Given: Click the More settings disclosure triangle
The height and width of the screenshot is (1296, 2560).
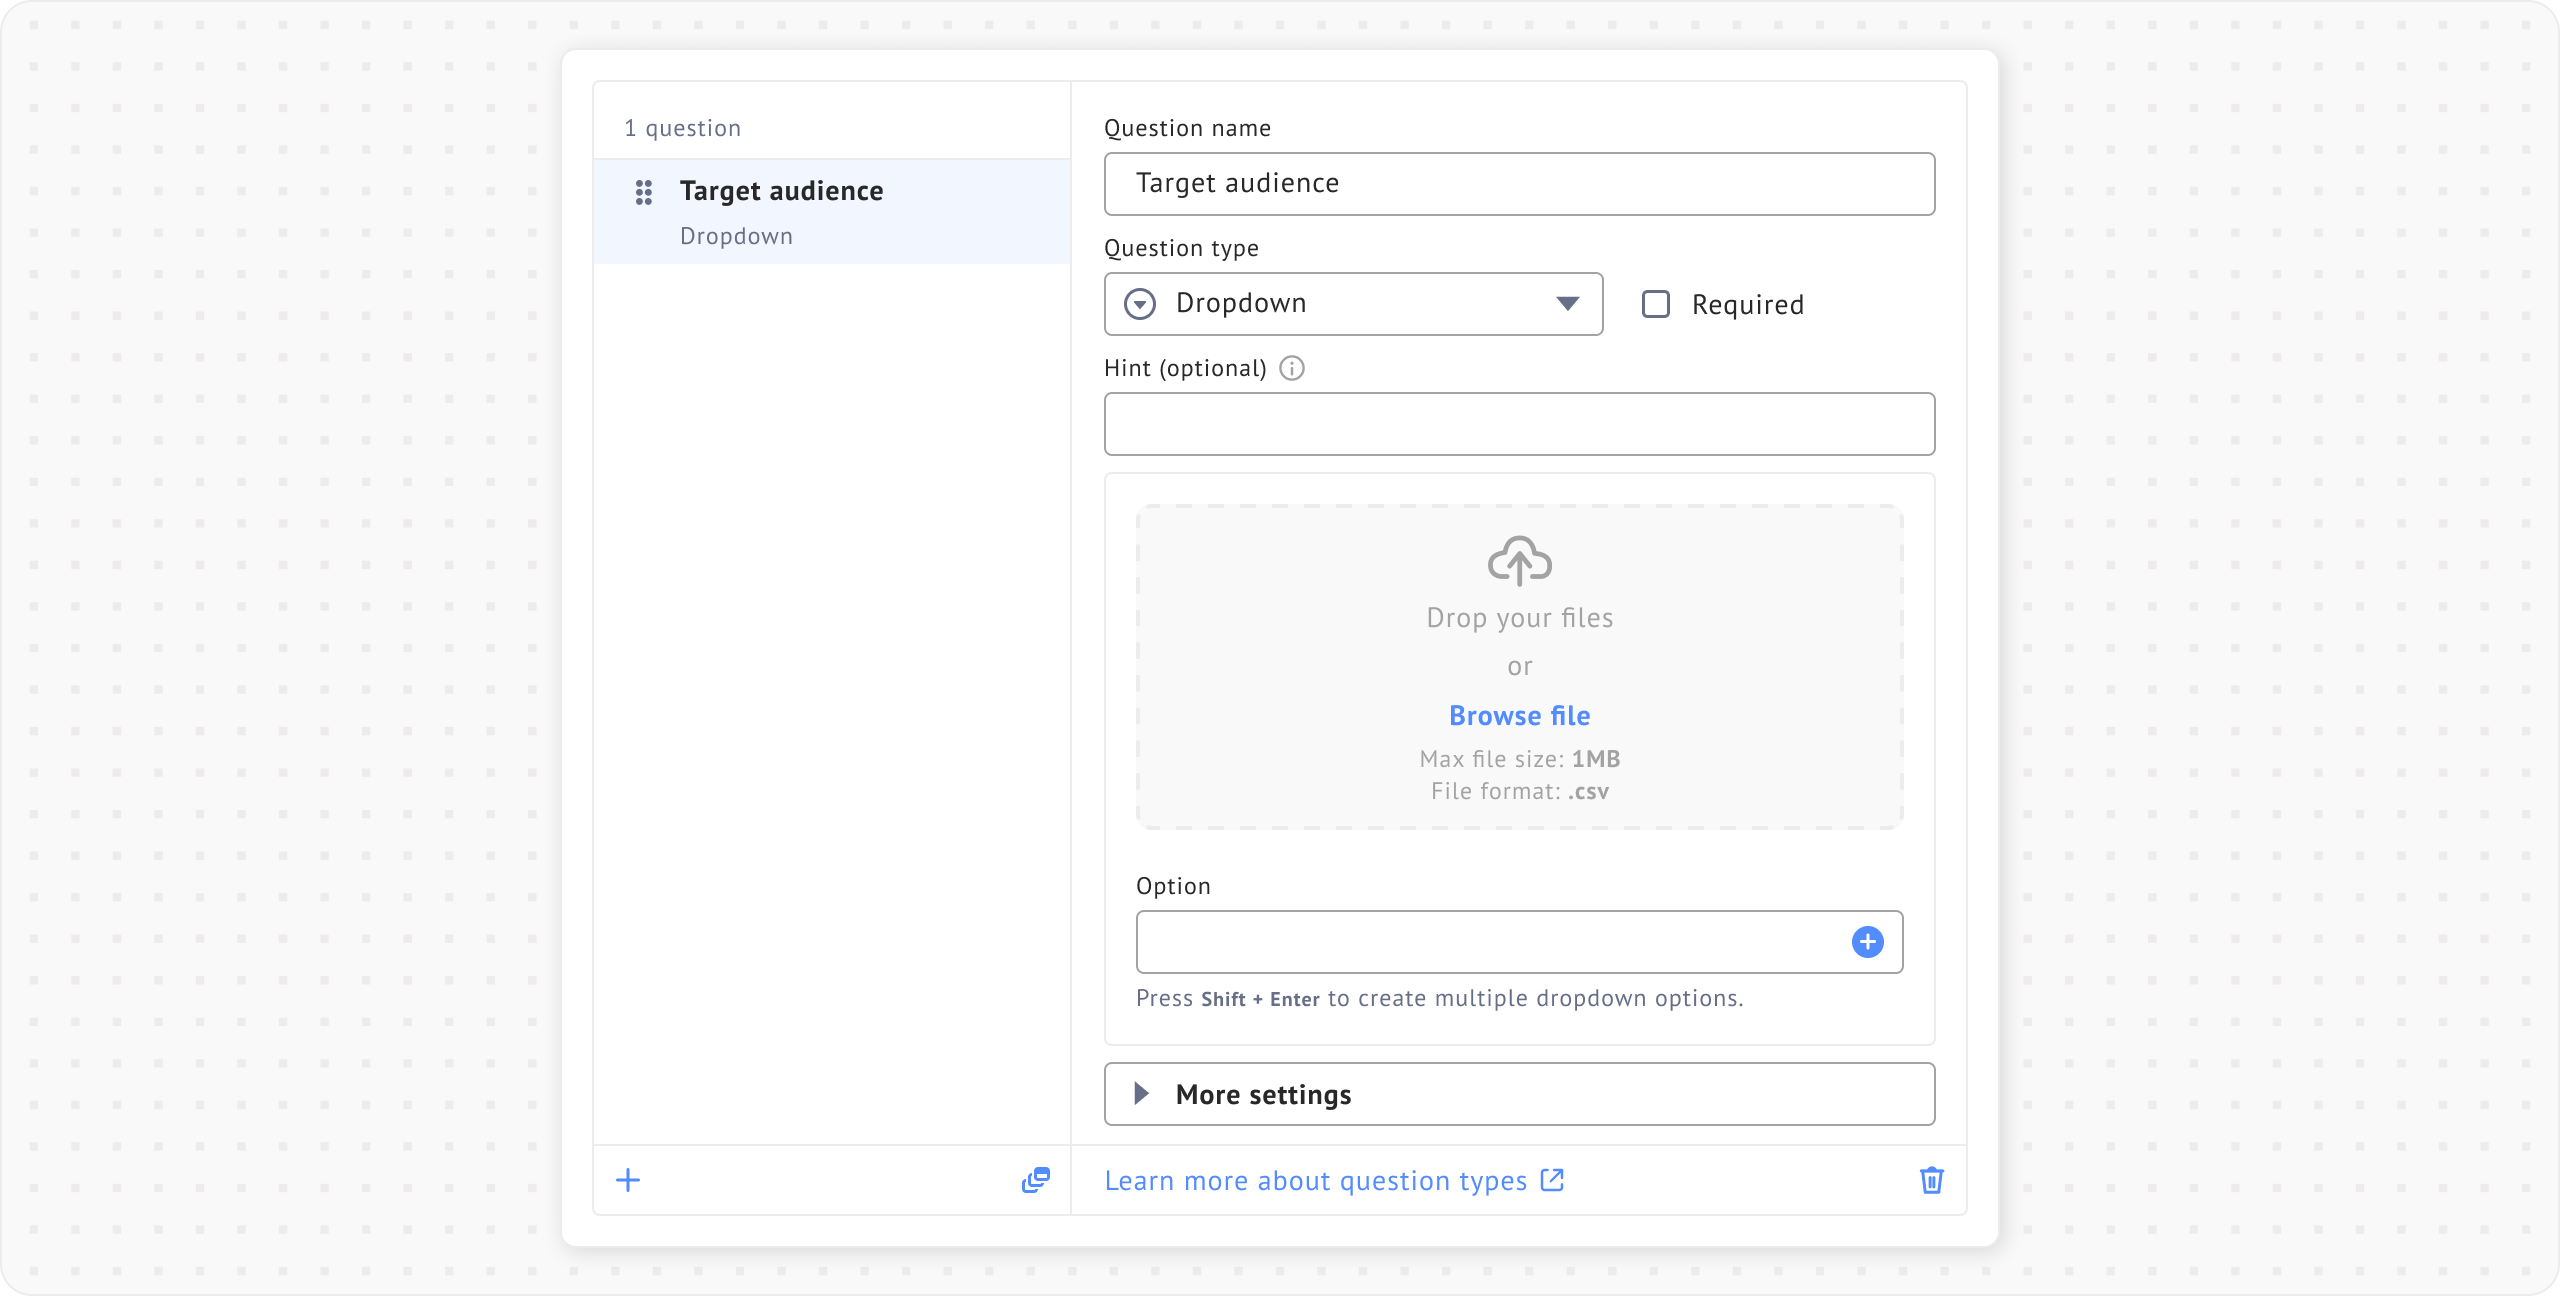Looking at the screenshot, I should (x=1141, y=1094).
